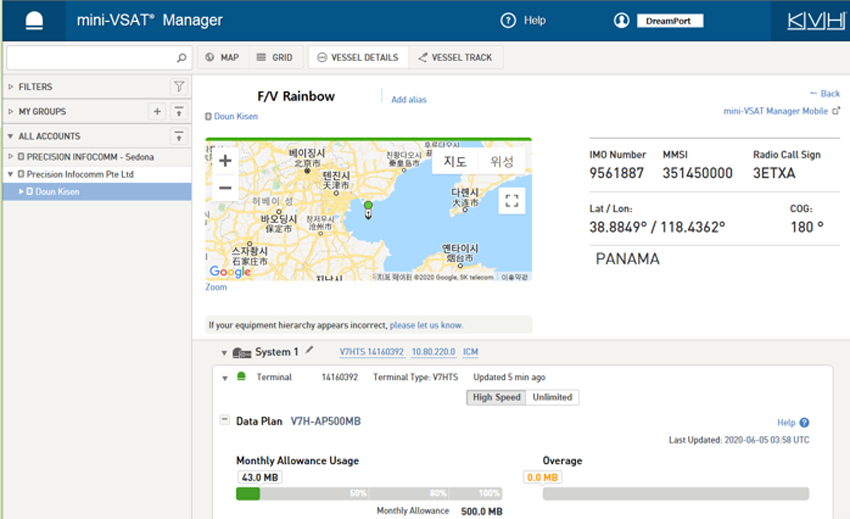
Task: Click the external link icon beside Mobile
Action: tap(836, 111)
